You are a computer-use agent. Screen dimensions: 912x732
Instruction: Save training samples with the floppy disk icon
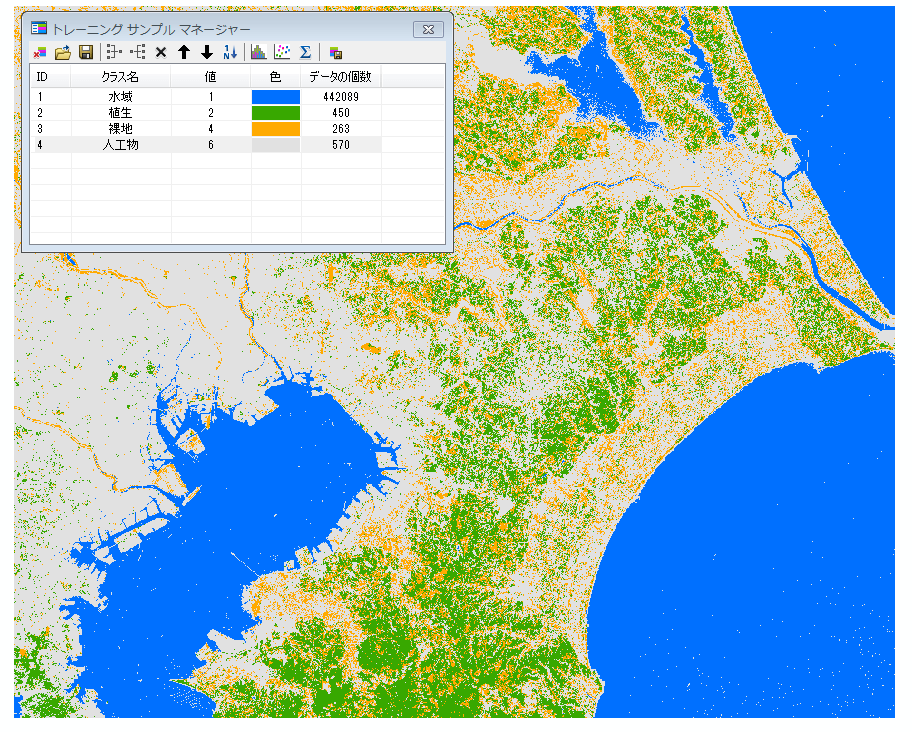tap(86, 52)
